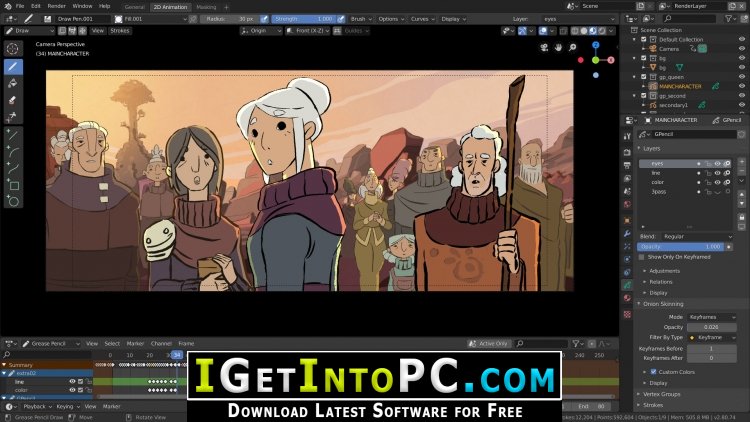Click the toggle camera view icon
The width and height of the screenshot is (750, 422).
point(544,47)
